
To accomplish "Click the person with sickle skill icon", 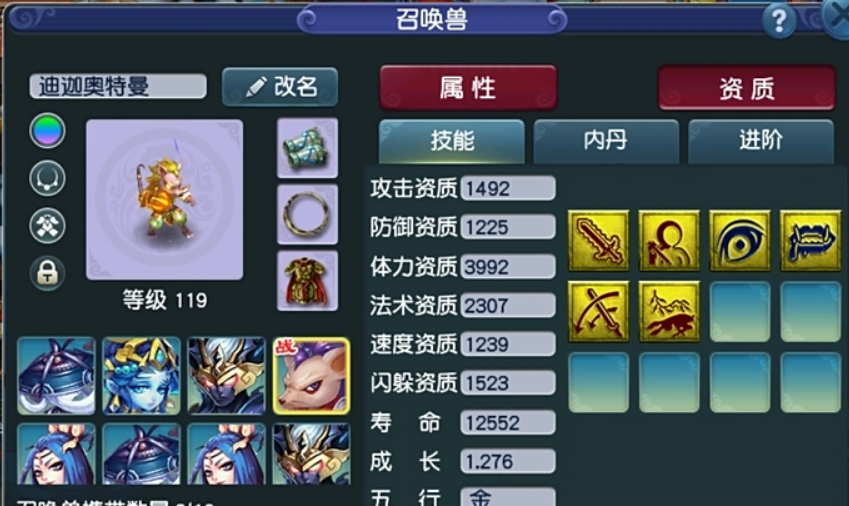I will [x=669, y=241].
